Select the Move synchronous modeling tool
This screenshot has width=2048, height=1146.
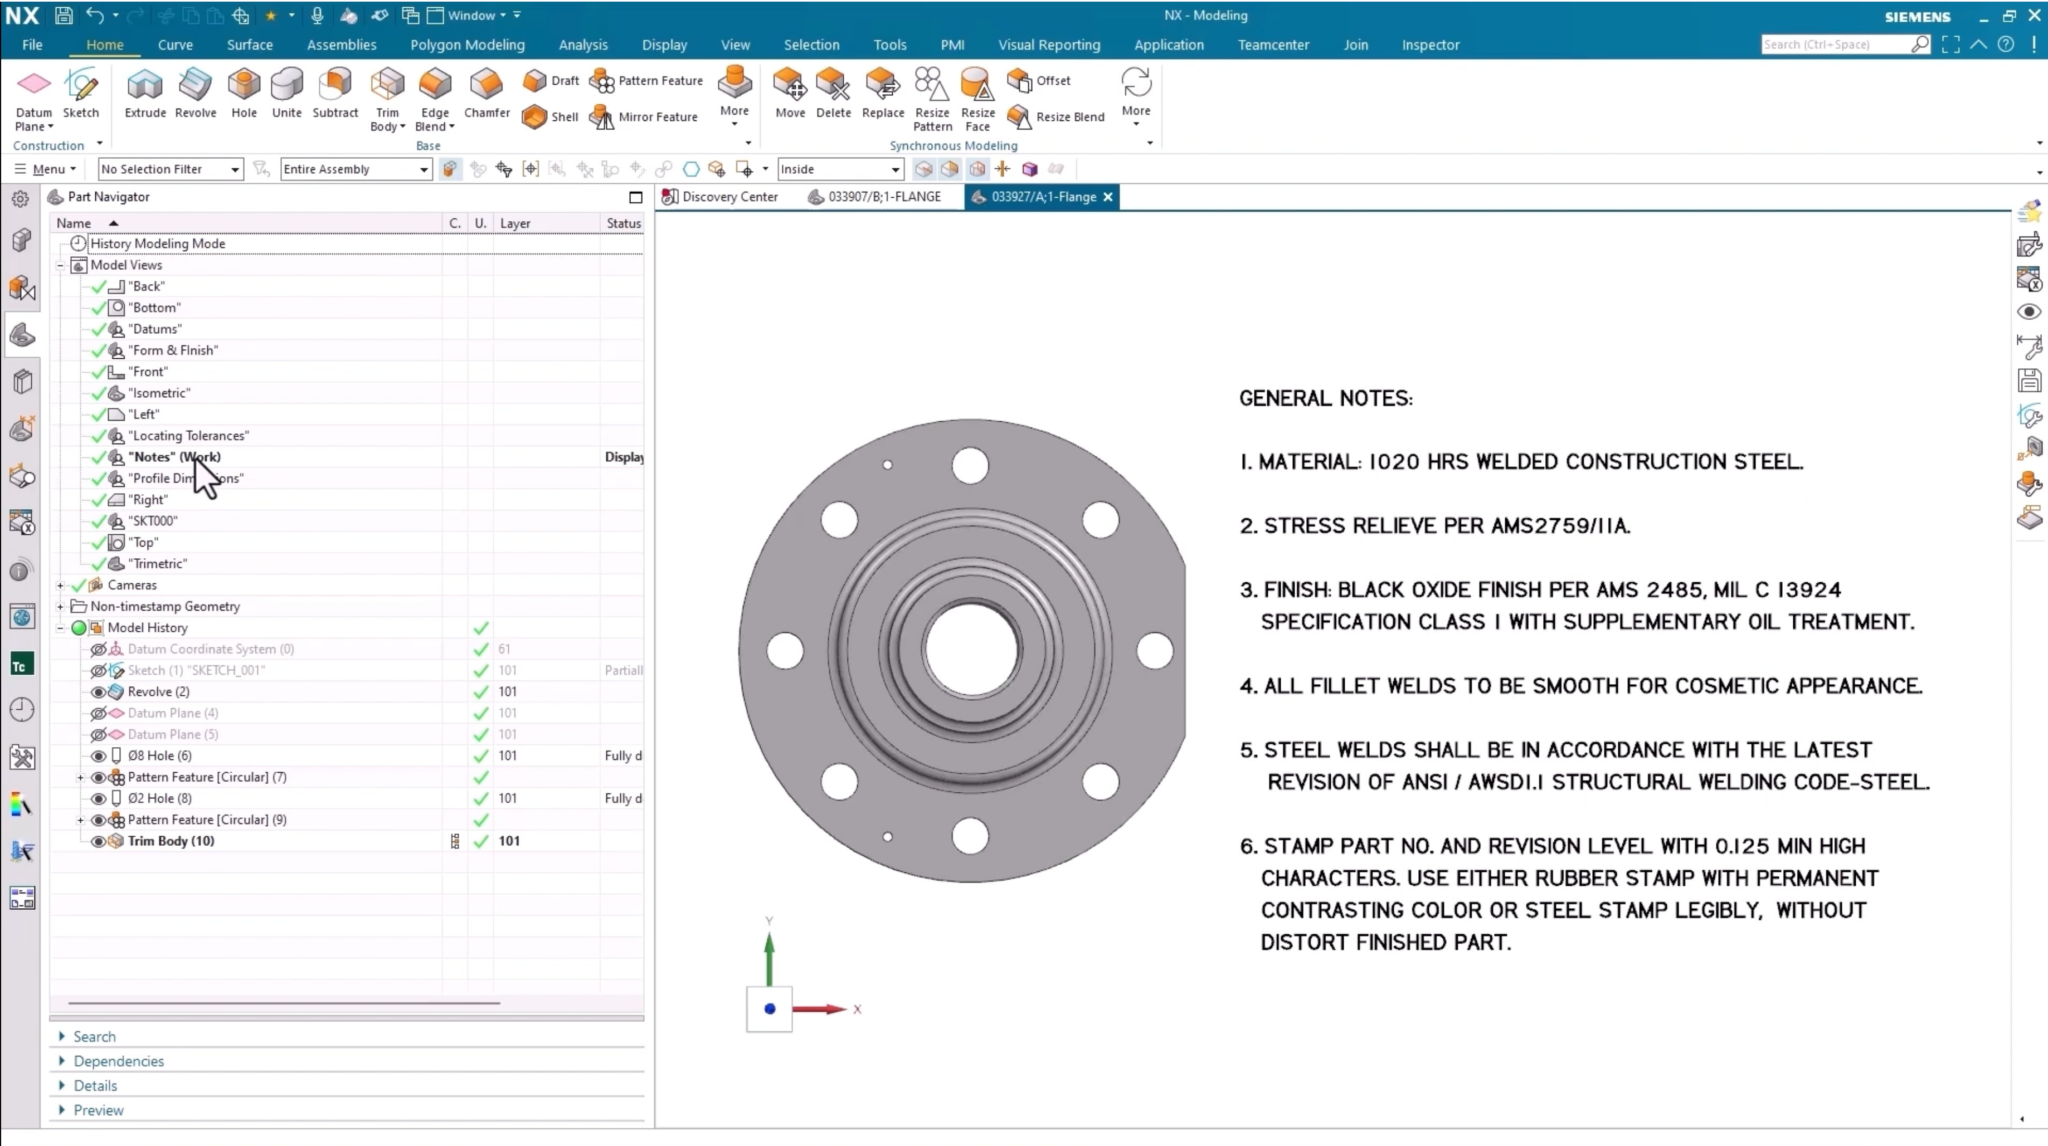click(789, 95)
